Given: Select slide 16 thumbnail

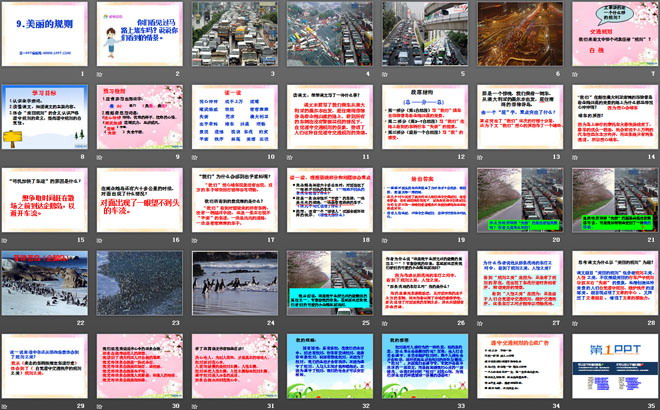Looking at the screenshot, I should click(140, 200).
